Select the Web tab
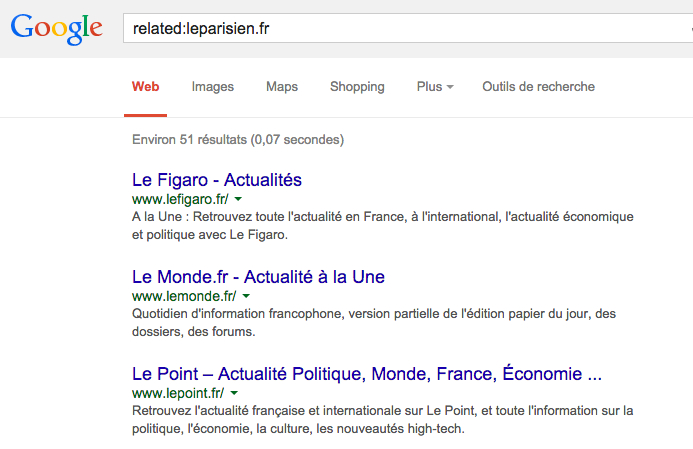The width and height of the screenshot is (693, 449). pos(145,87)
